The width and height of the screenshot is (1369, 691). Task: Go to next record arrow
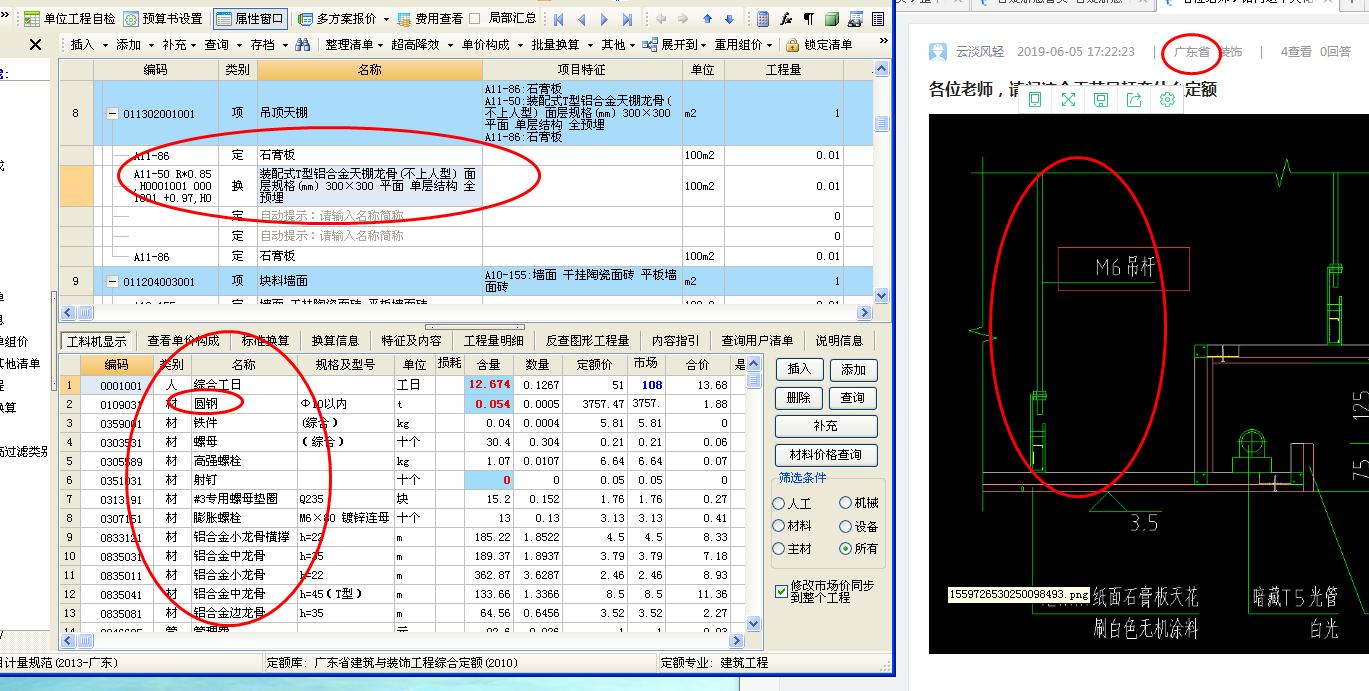pyautogui.click(x=605, y=19)
